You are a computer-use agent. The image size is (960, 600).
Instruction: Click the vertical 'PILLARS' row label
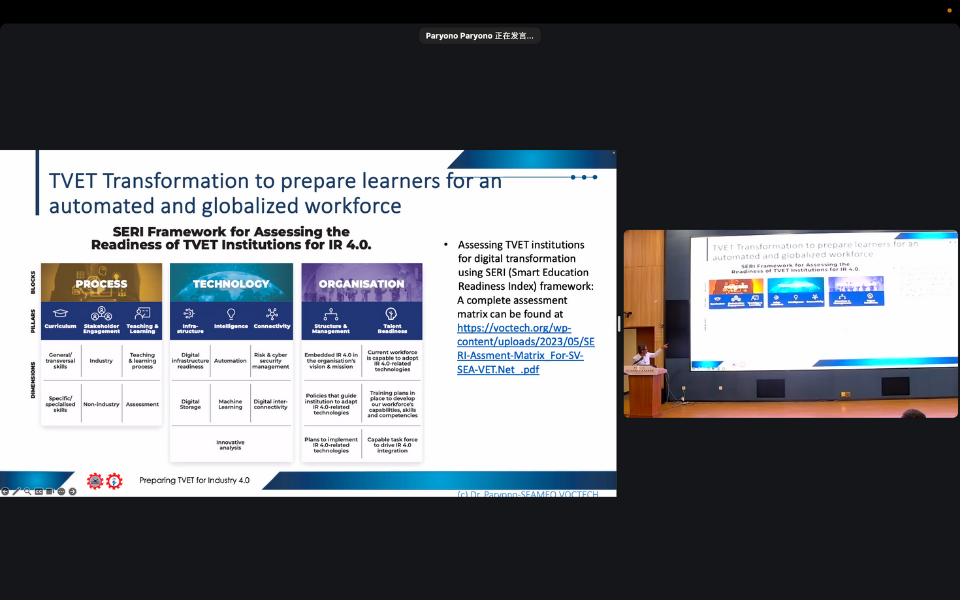(33, 321)
